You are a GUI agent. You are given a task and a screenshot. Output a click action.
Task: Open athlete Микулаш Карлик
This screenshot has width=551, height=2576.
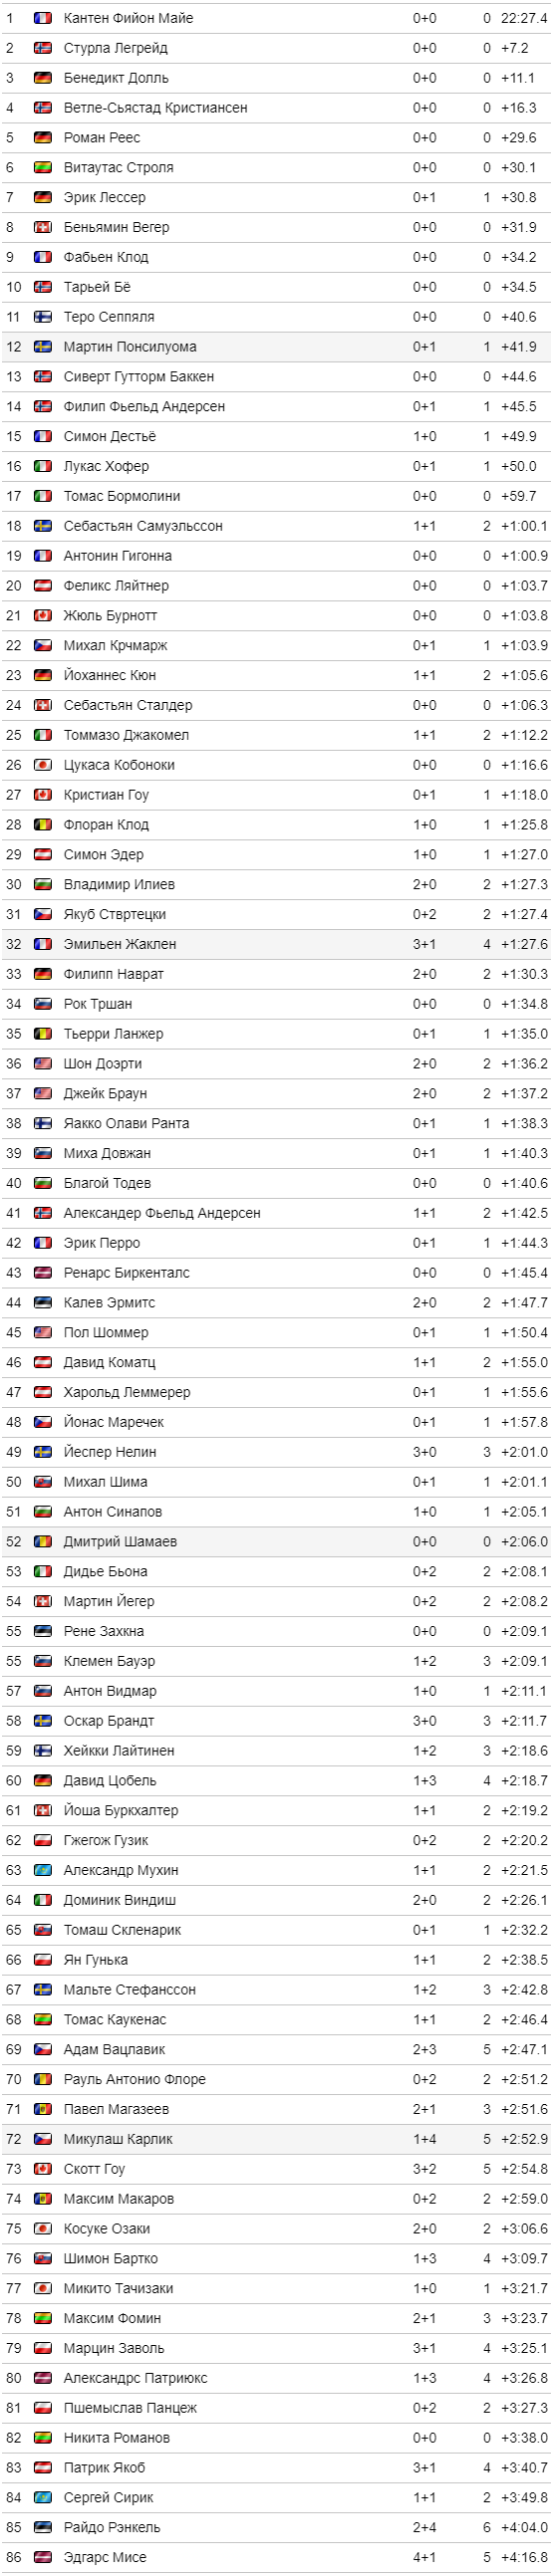tap(118, 2139)
